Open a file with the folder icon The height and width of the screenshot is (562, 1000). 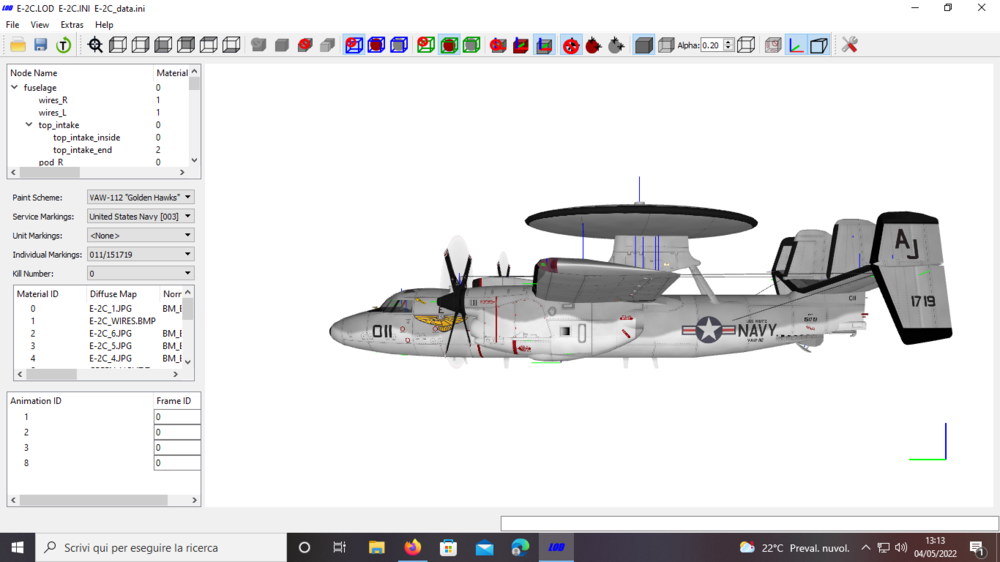18,45
